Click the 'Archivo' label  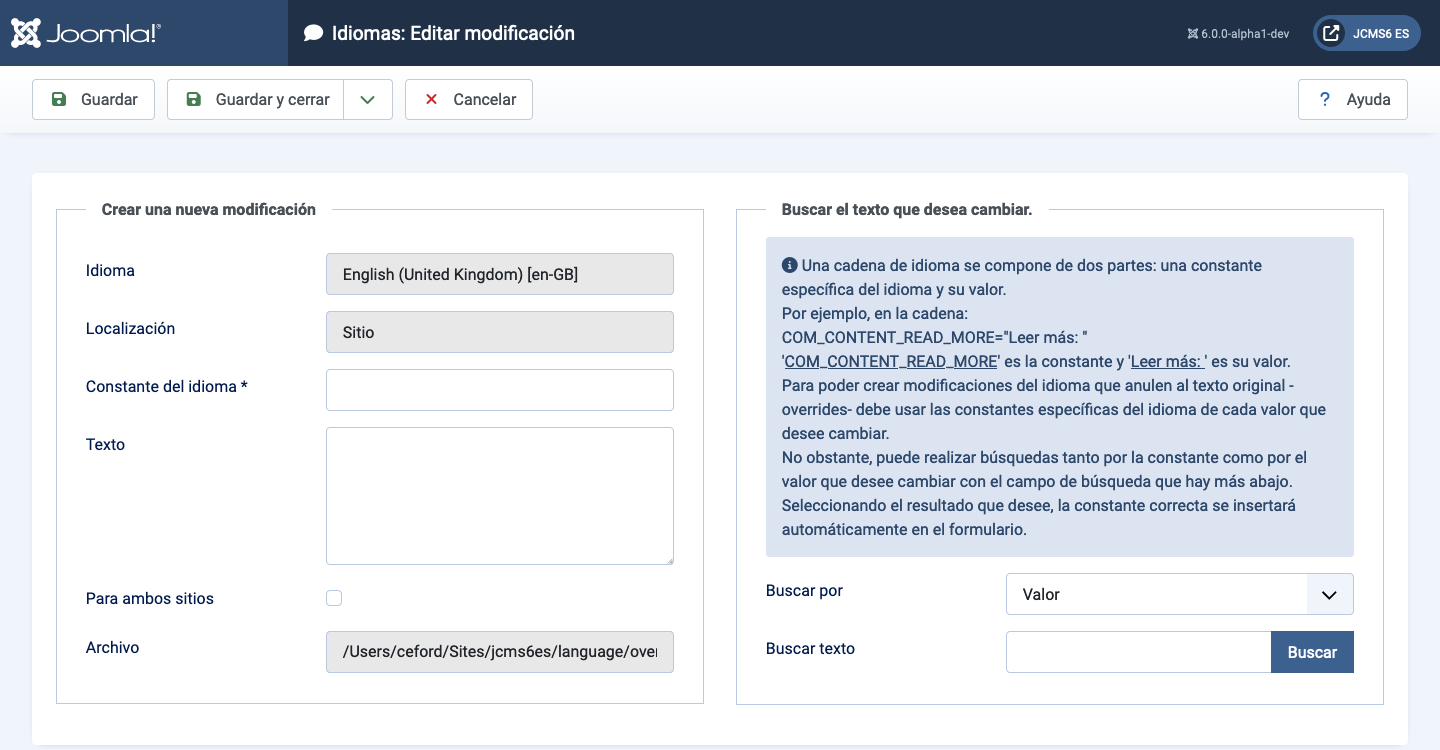[x=113, y=647]
